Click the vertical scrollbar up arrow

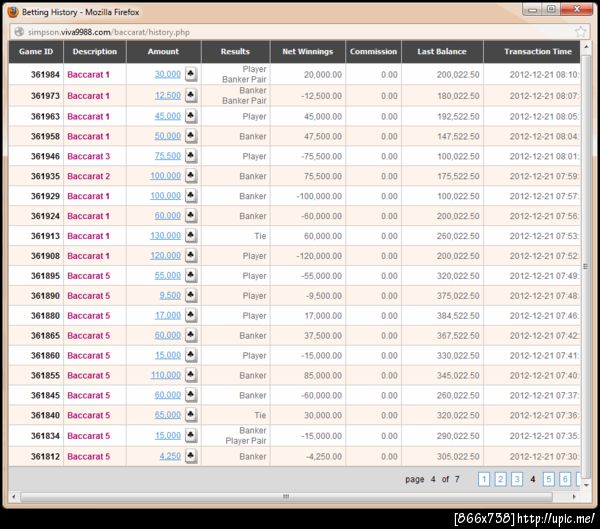(585, 47)
